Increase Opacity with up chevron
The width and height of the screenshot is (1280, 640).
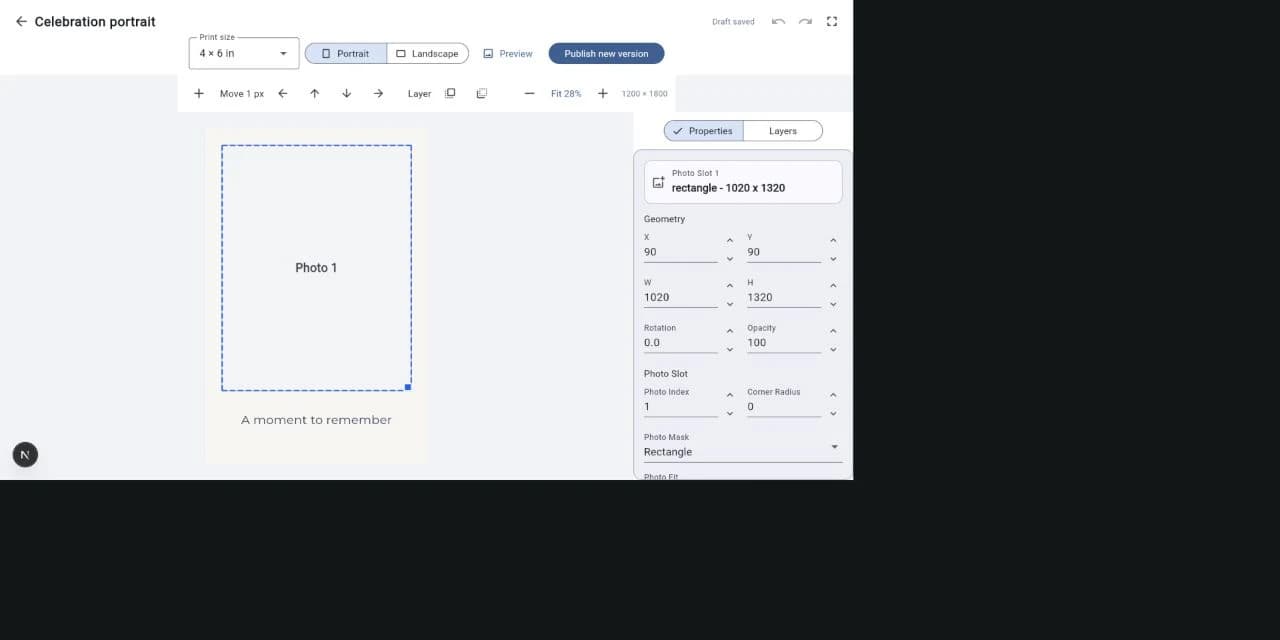click(833, 331)
